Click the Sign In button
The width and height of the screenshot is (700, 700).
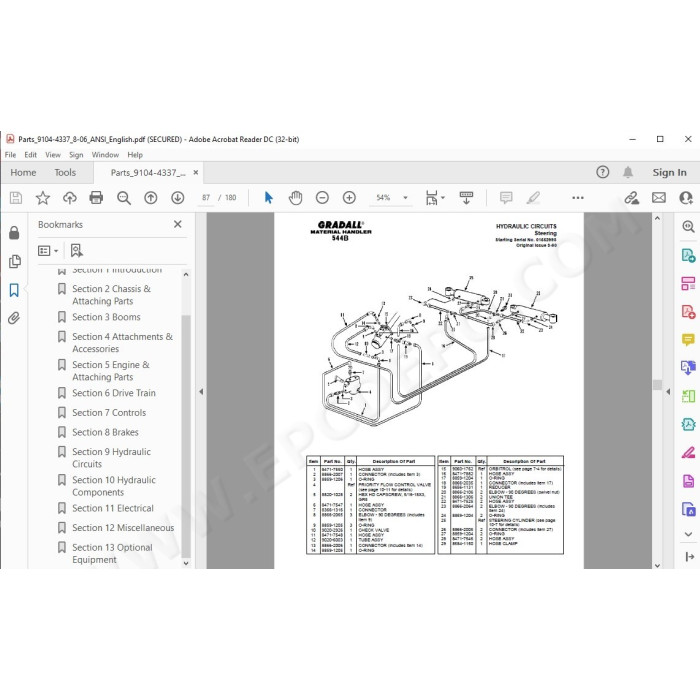coord(669,172)
